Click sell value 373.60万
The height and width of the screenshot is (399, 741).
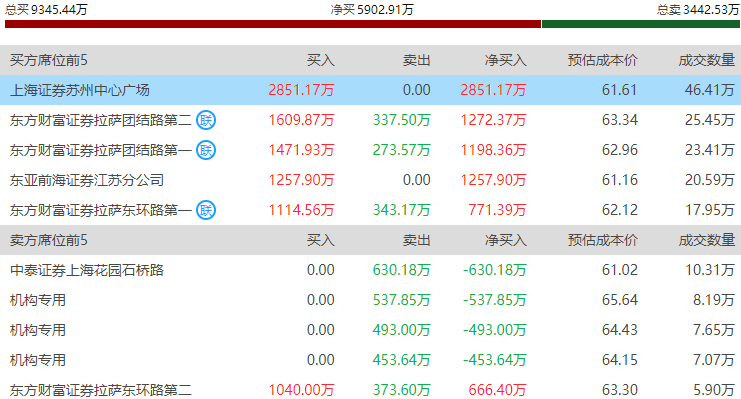click(402, 390)
